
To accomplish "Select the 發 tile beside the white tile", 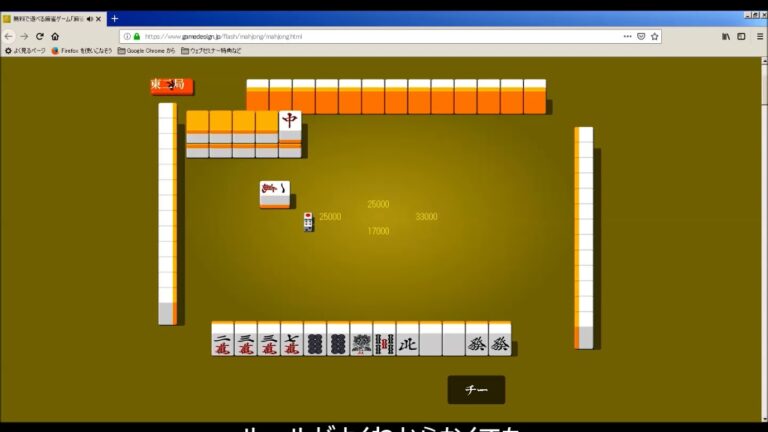I will (477, 339).
